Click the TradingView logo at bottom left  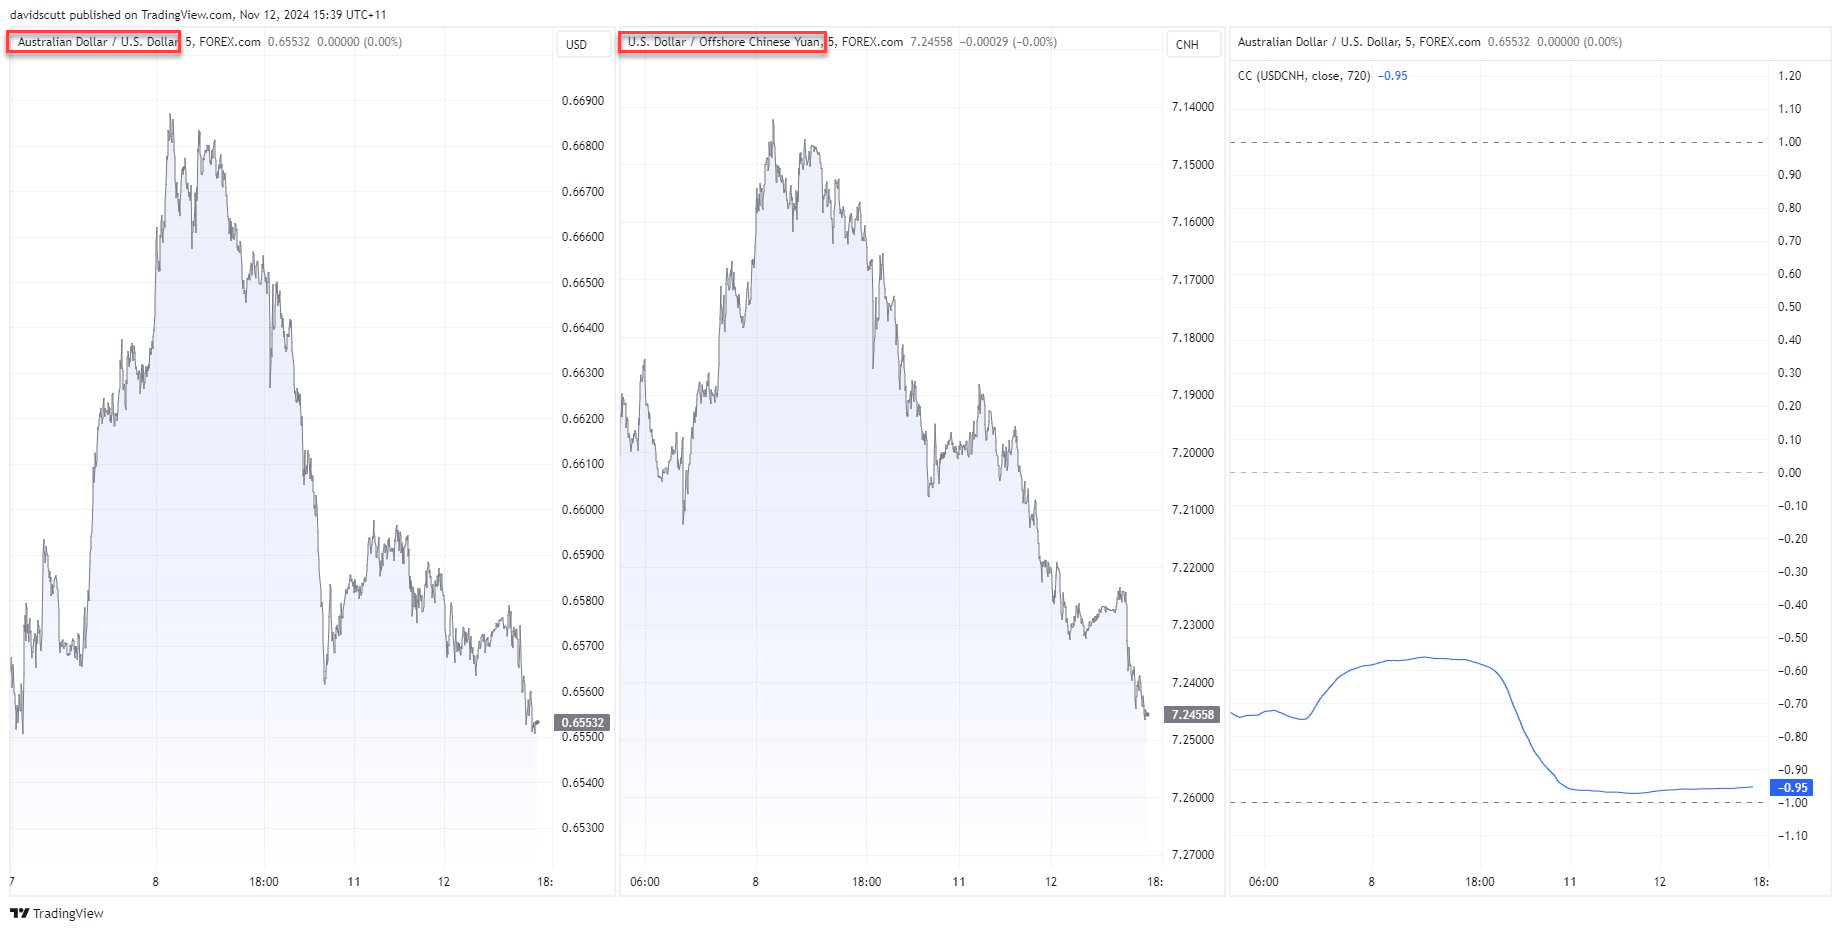pos(57,913)
